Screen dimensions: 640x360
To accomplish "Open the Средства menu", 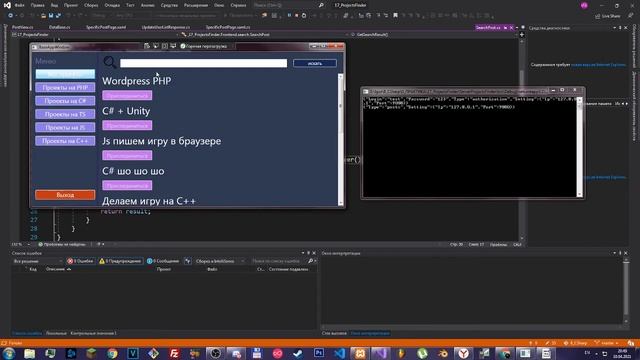I will tap(169, 5).
